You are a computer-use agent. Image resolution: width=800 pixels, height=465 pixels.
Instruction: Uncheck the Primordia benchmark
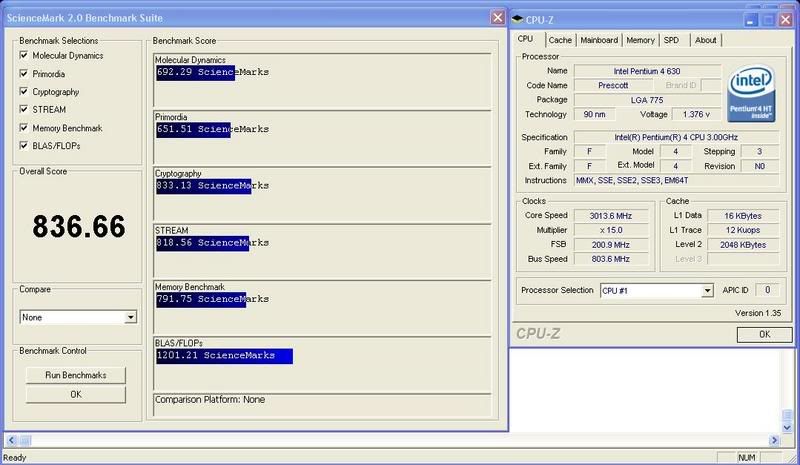pyautogui.click(x=24, y=74)
